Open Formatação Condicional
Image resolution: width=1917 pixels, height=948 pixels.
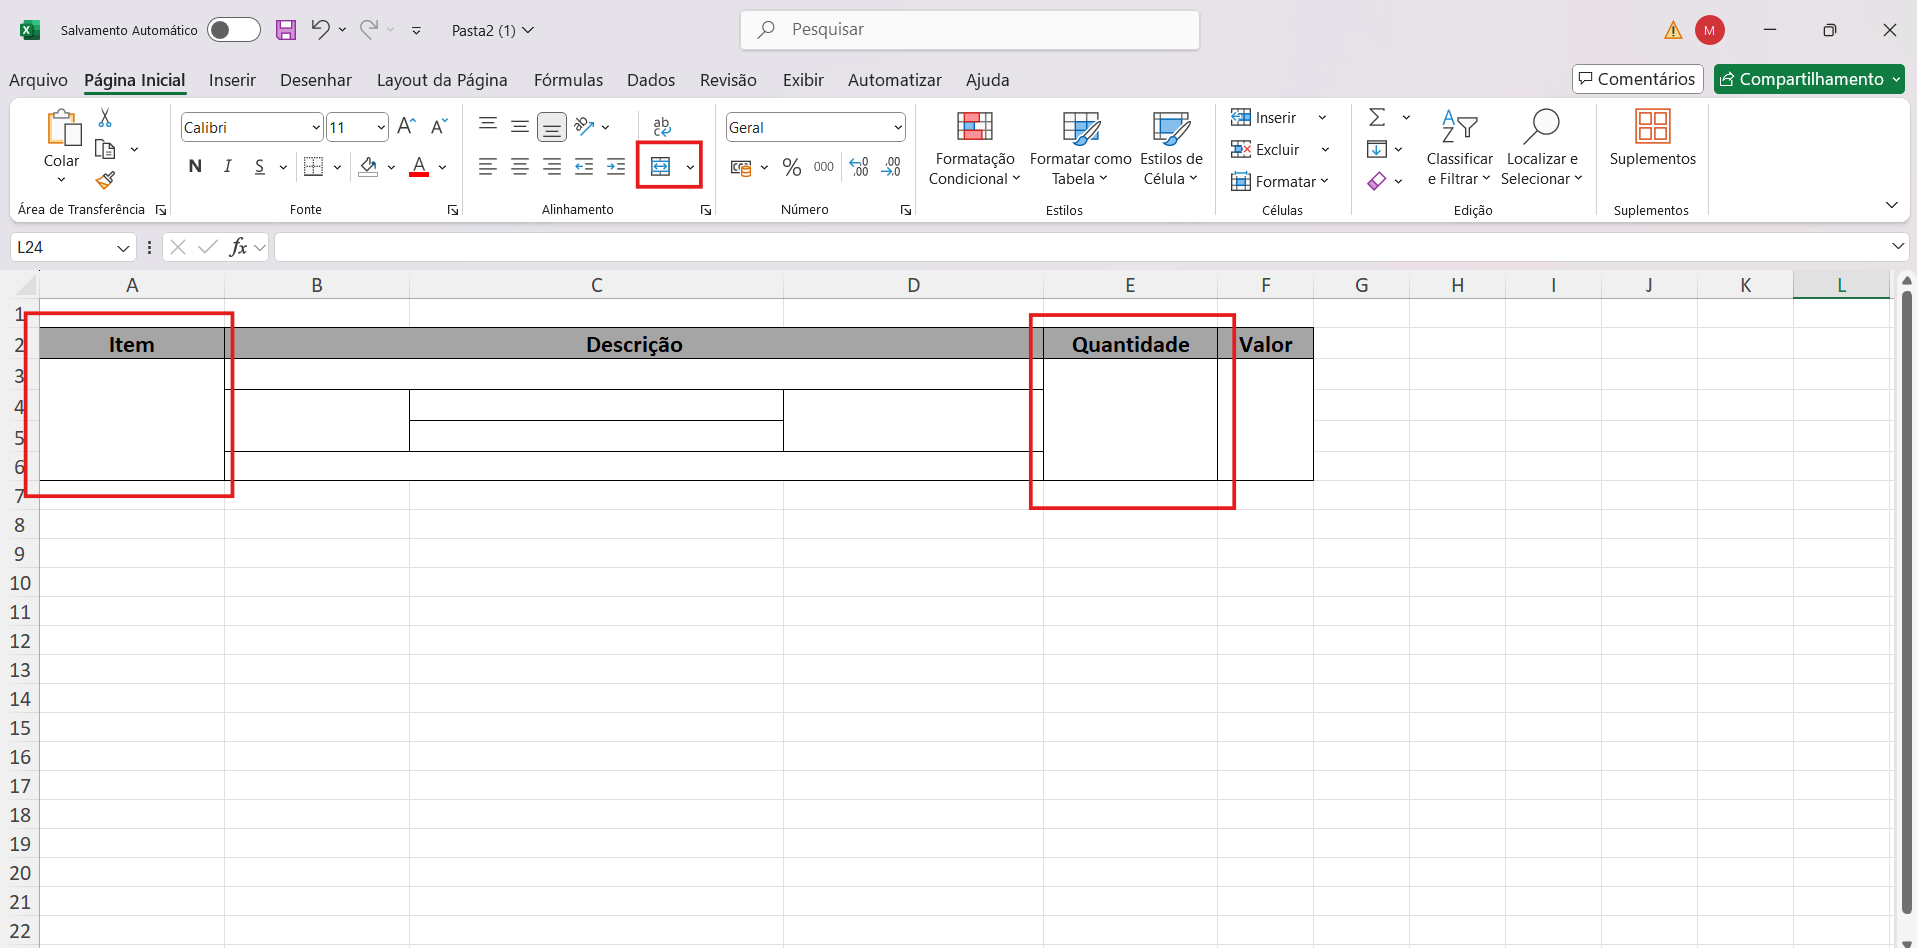(x=974, y=148)
